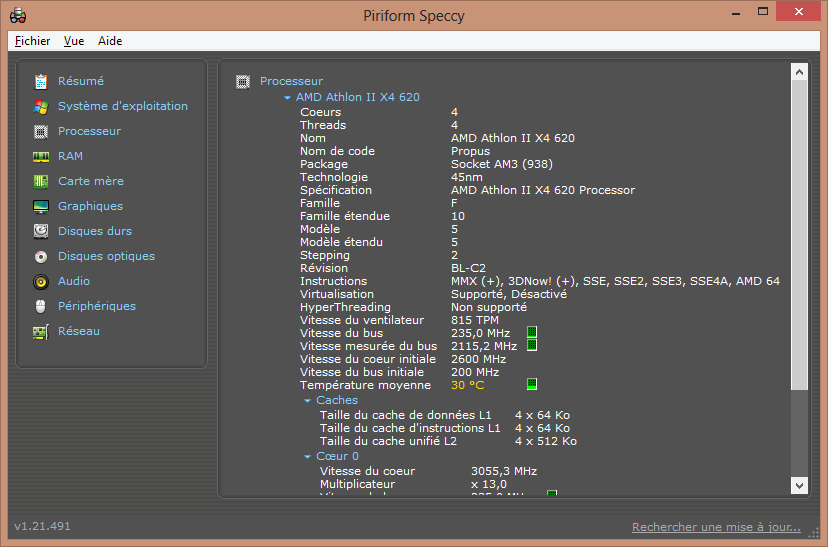The image size is (828, 547).
Task: Click the Réseau network card icon
Action: (41, 332)
